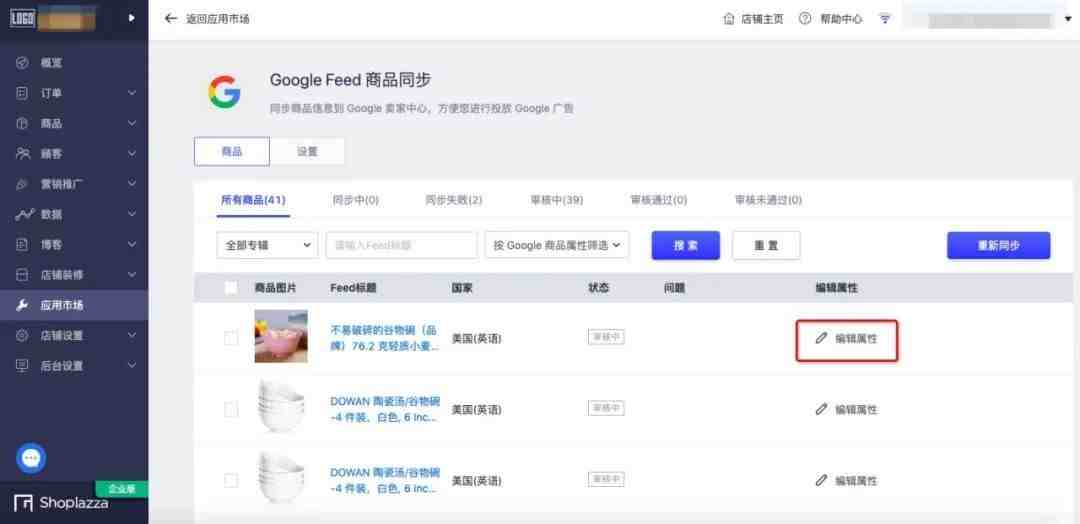Expand the 后台设置 sidebar chevron
Image resolution: width=1080 pixels, height=524 pixels.
132,366
